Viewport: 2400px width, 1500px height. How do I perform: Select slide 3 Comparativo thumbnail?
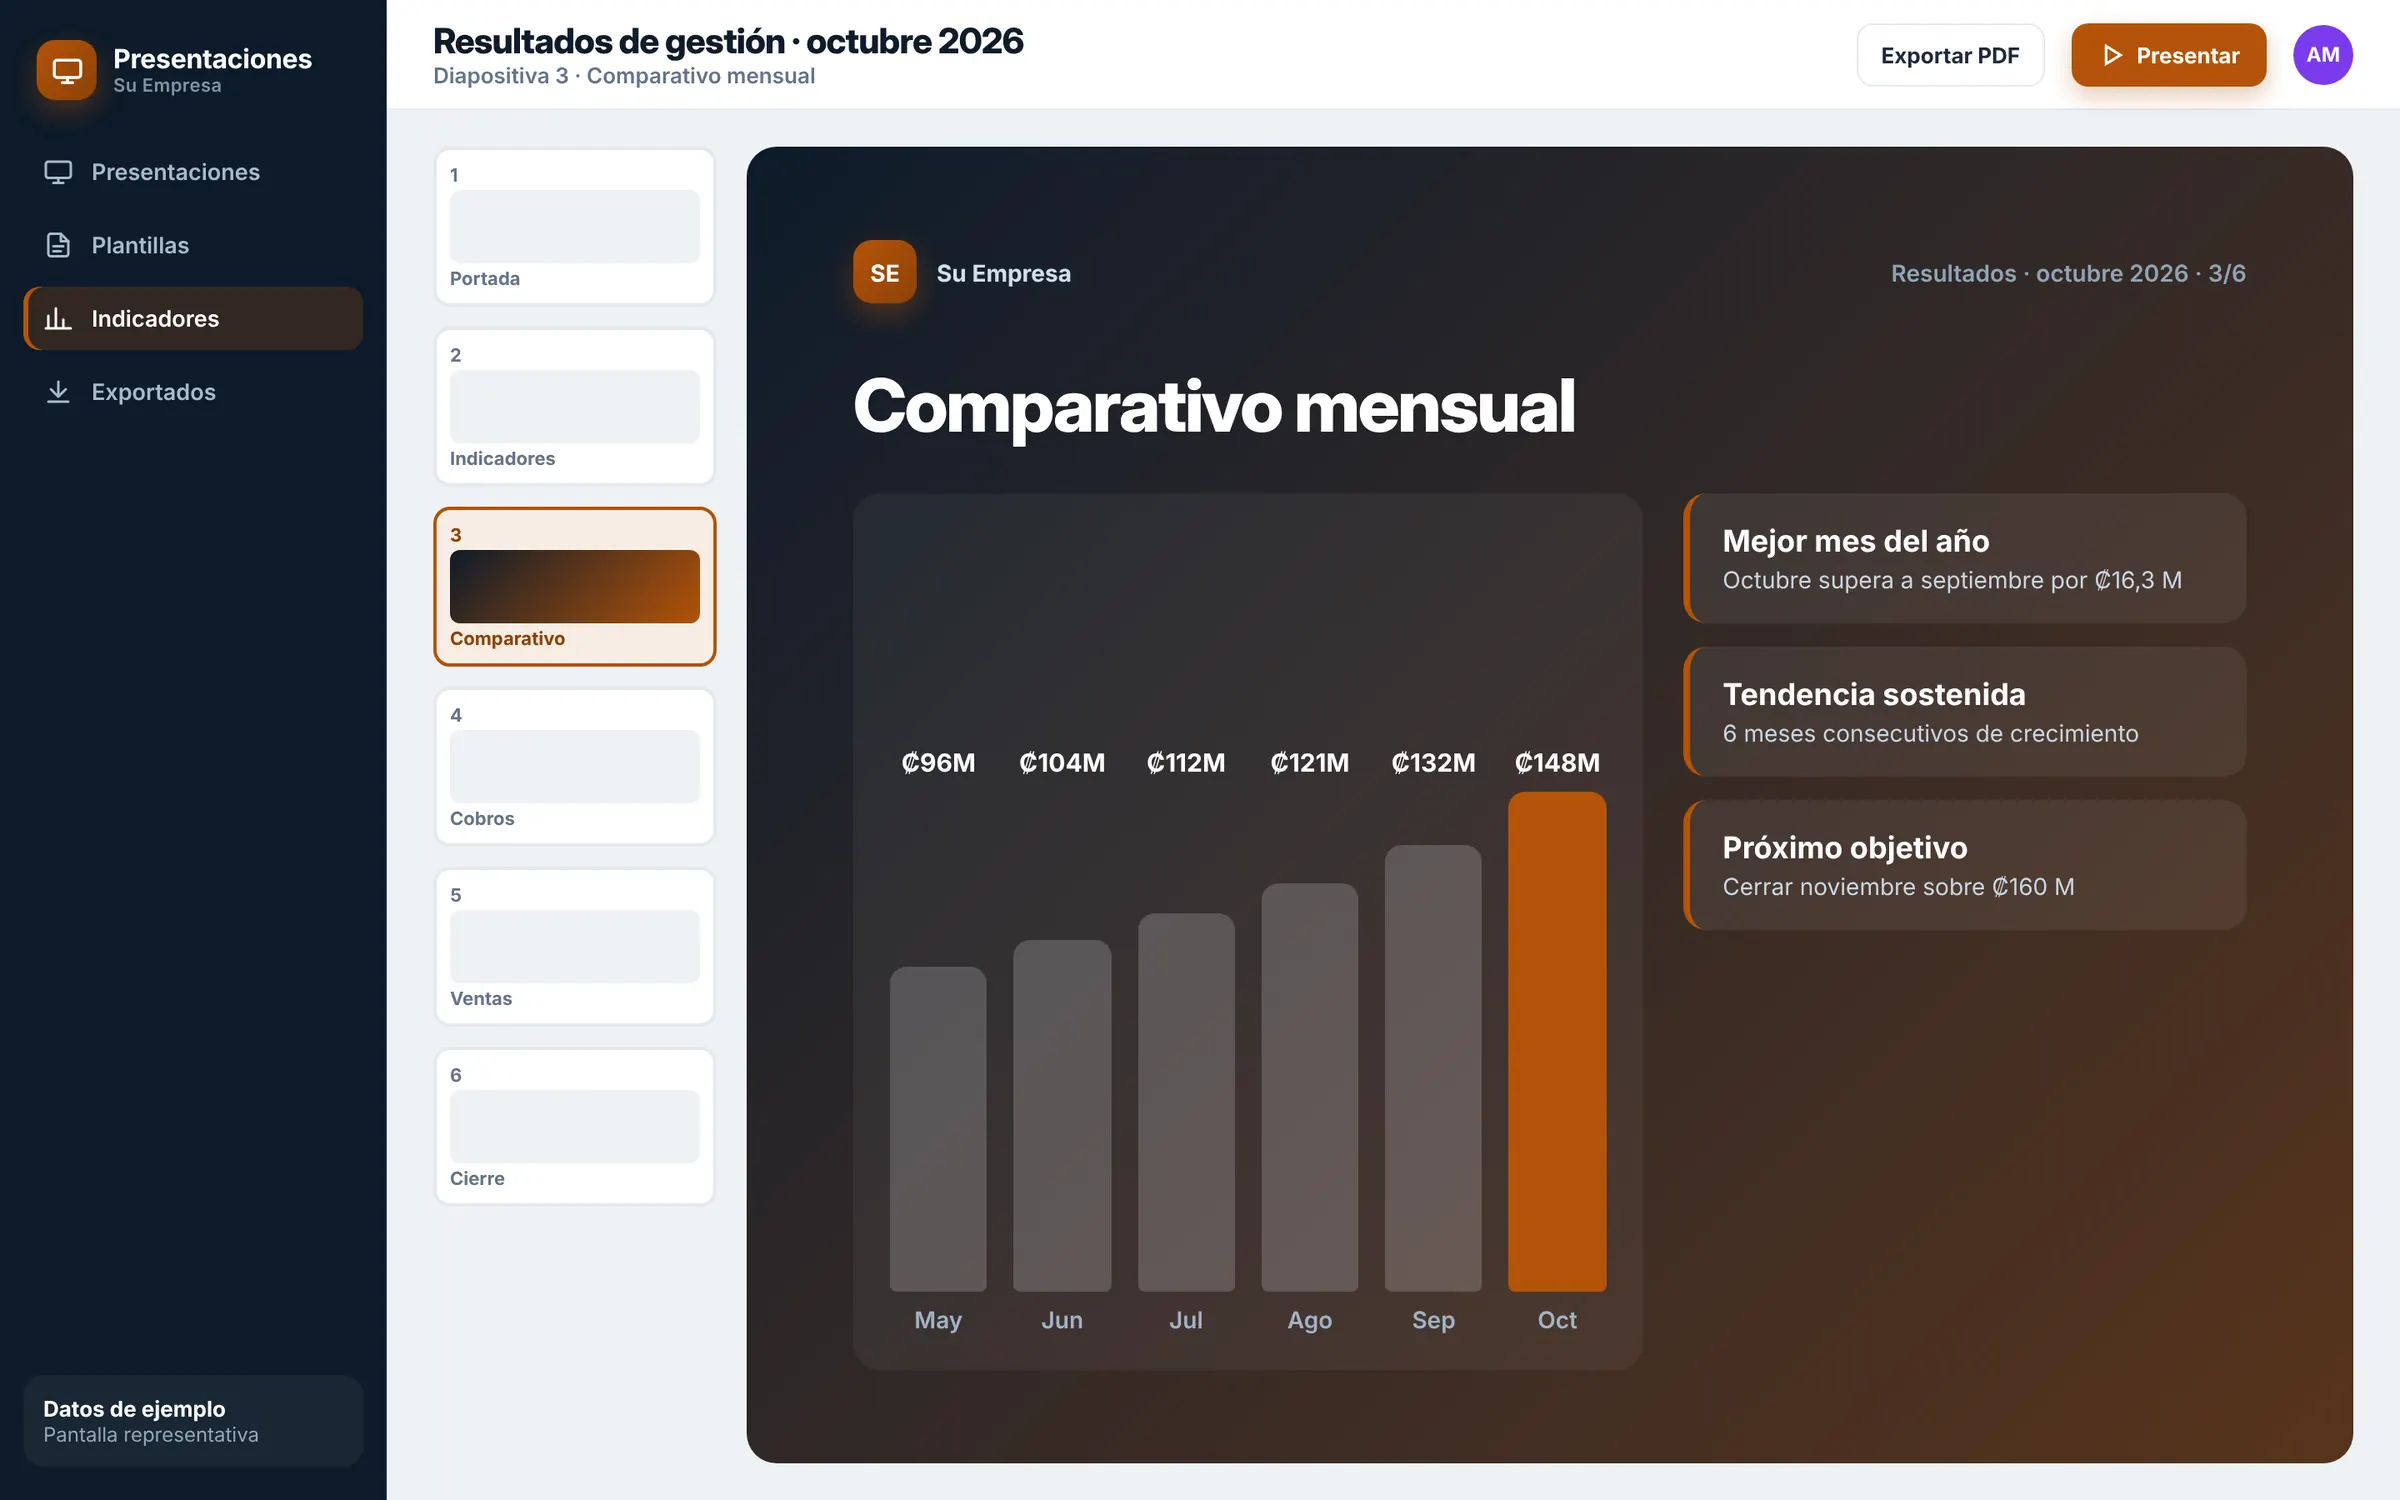click(x=575, y=587)
